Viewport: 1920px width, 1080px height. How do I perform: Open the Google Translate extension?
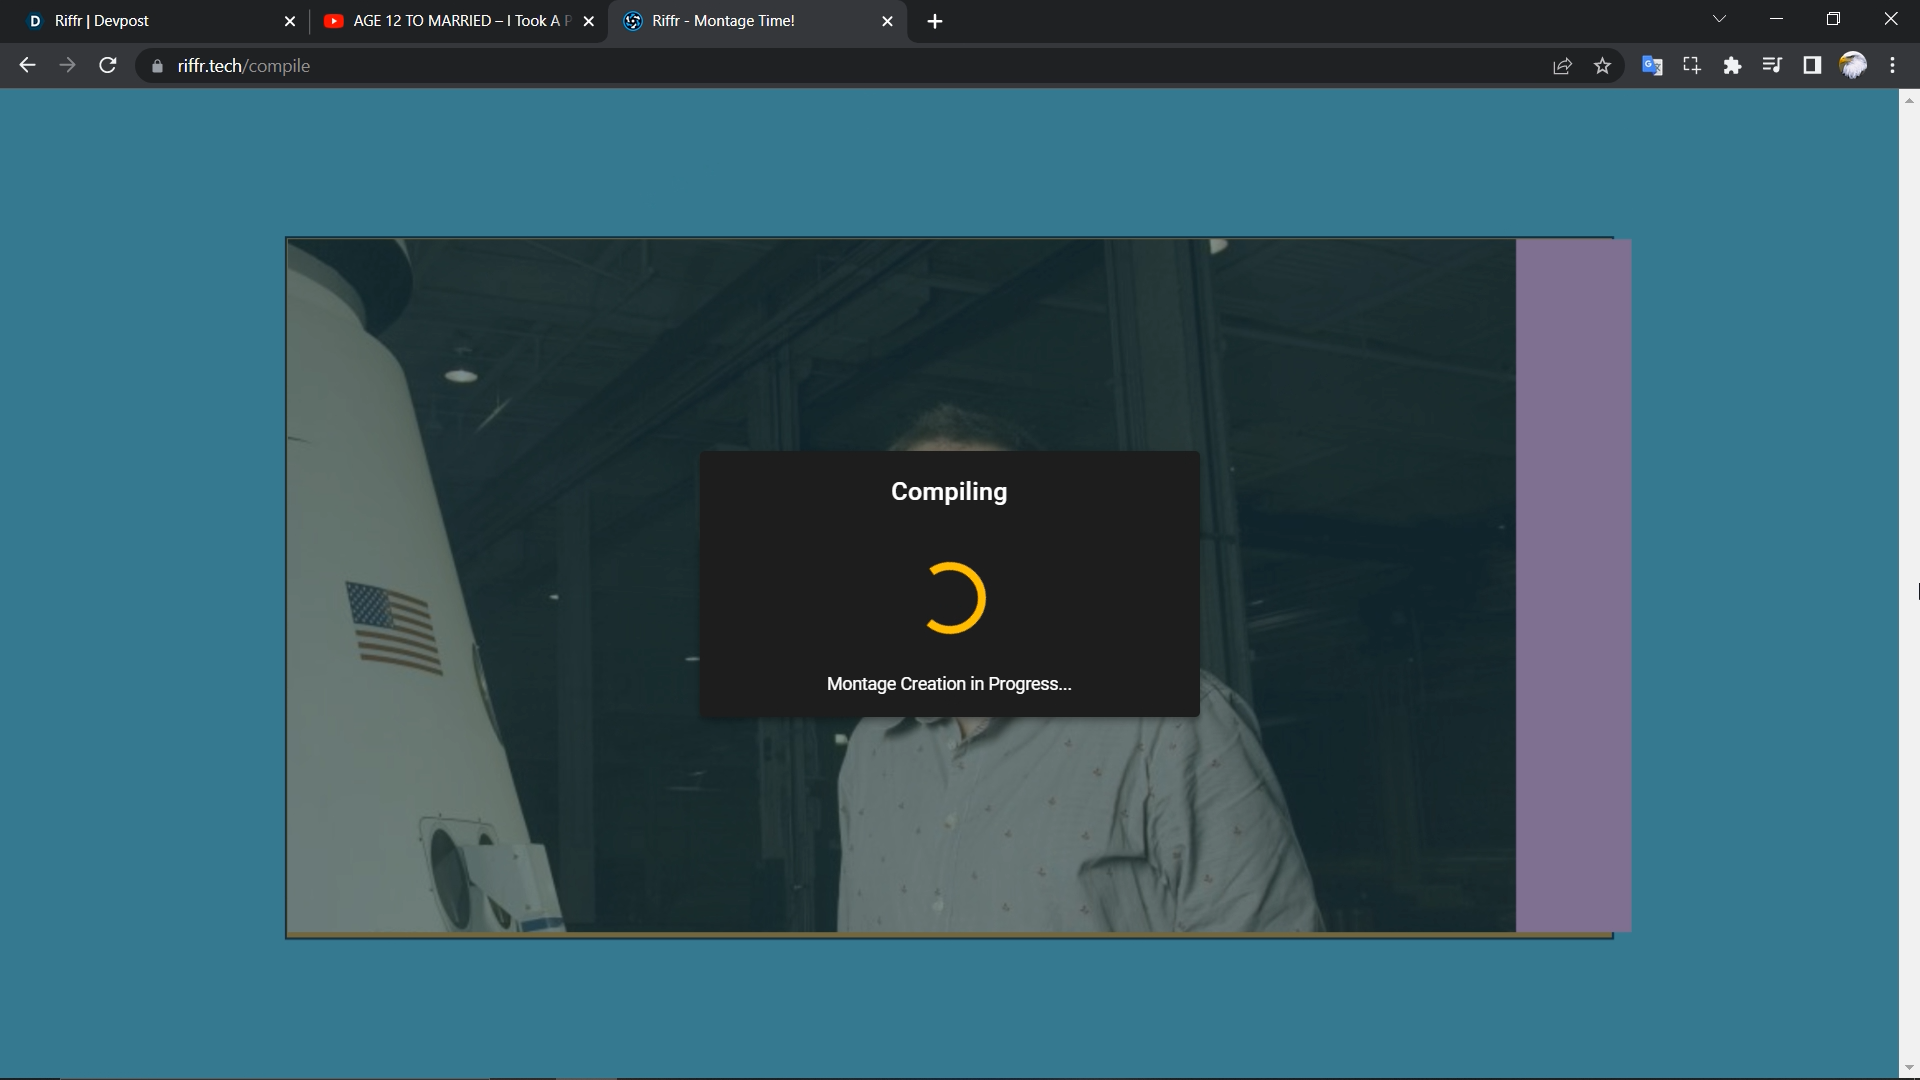[x=1652, y=66]
